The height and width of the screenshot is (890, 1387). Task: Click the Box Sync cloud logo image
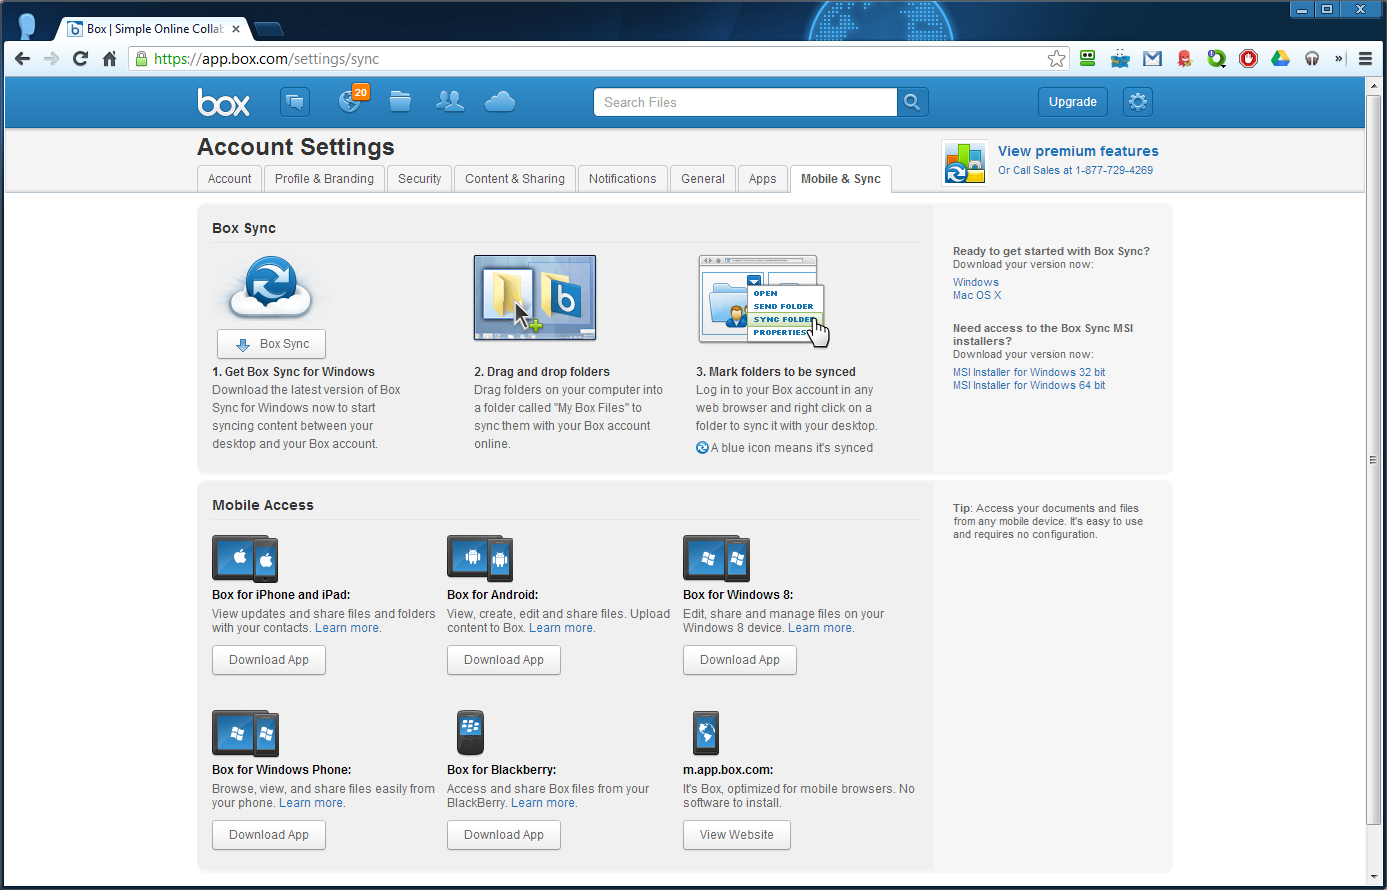click(x=271, y=288)
